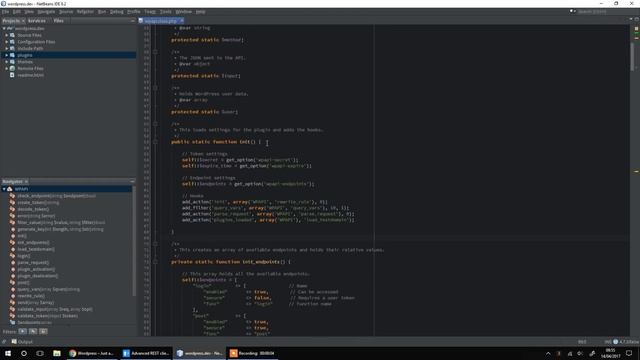The width and height of the screenshot is (640, 360).
Task: Minimize the Navigator panel
Action: [x=132, y=181]
